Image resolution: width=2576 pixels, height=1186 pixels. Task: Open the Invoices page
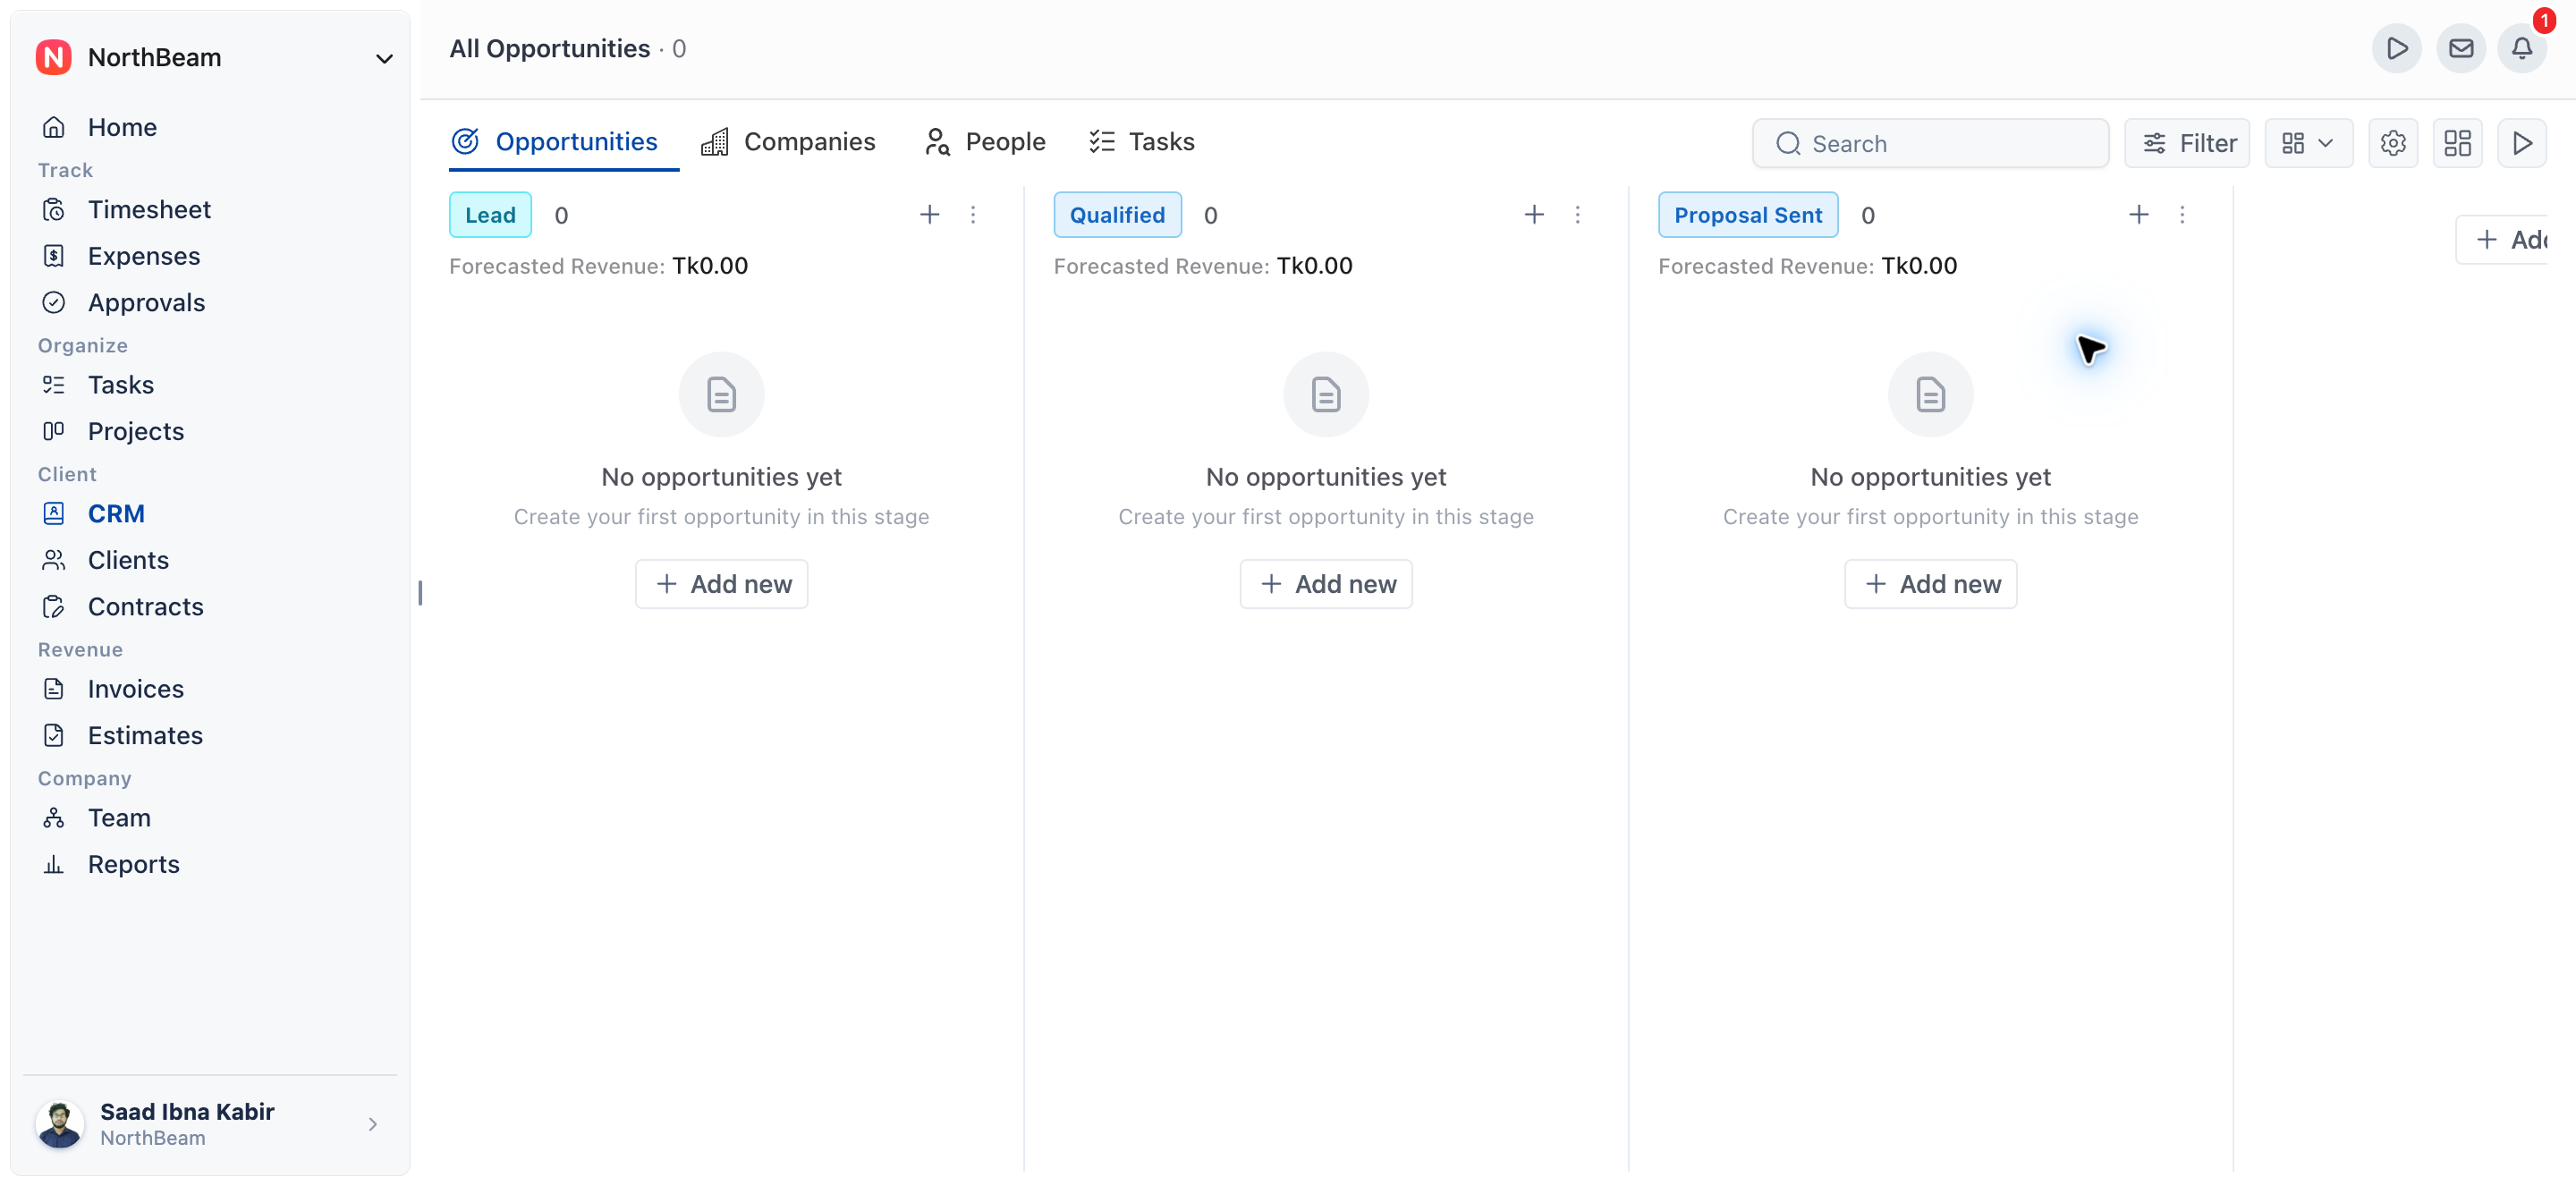click(135, 689)
